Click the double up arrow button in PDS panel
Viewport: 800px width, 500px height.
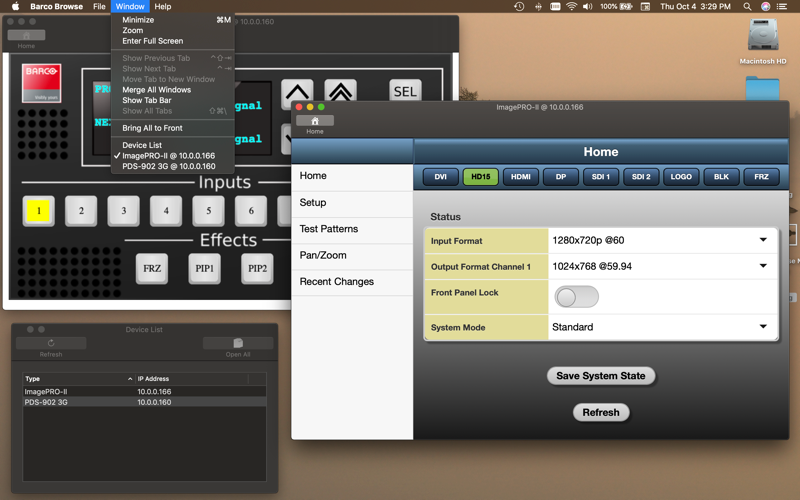point(340,92)
